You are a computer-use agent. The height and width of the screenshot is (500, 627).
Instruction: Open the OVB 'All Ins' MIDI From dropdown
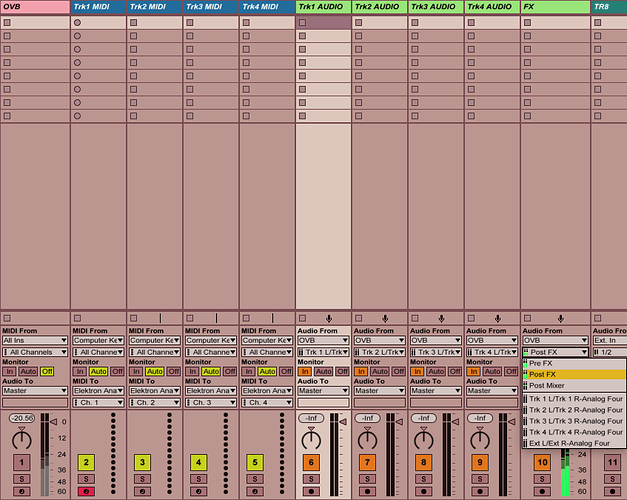(35, 341)
